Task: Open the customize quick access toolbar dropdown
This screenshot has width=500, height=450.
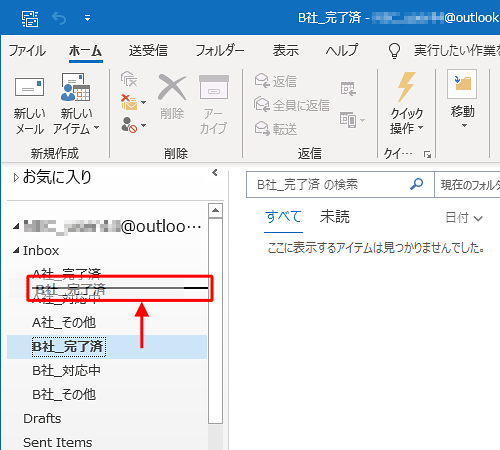Action: [87, 18]
